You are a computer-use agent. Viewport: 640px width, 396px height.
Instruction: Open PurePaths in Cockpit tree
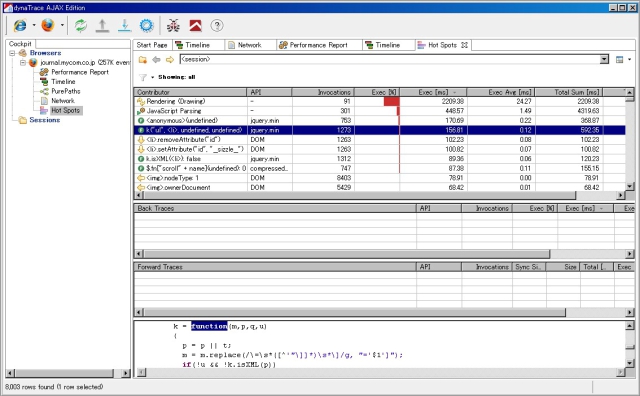coord(66,91)
